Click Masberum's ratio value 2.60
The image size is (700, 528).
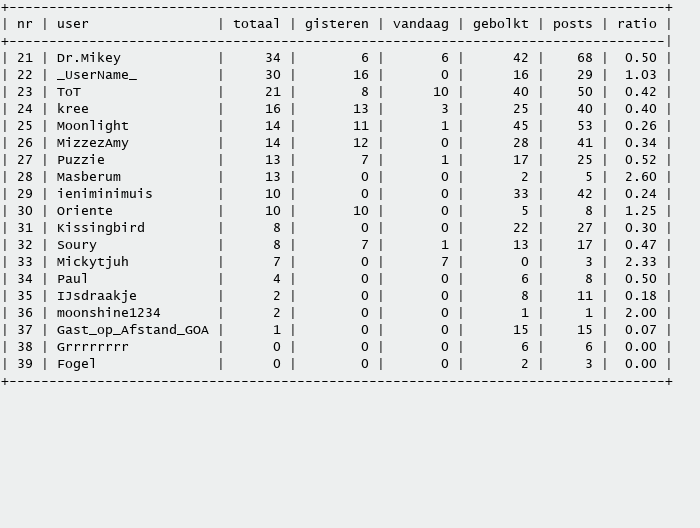[640, 177]
